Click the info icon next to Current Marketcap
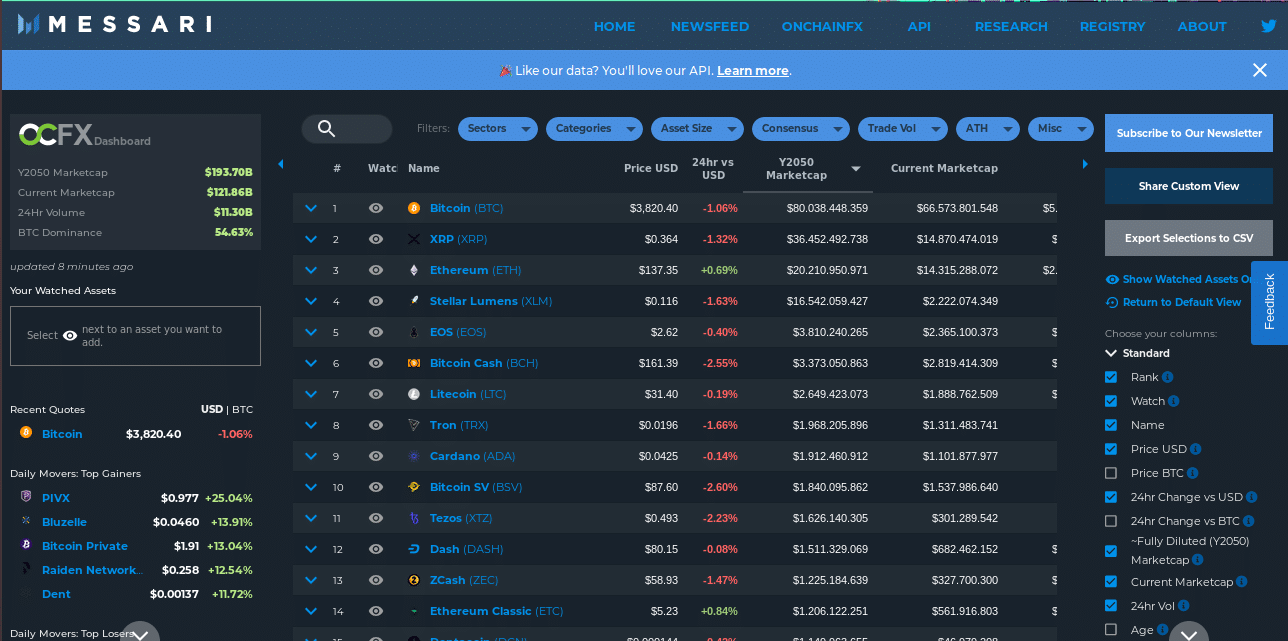Image resolution: width=1288 pixels, height=641 pixels. click(x=1242, y=582)
